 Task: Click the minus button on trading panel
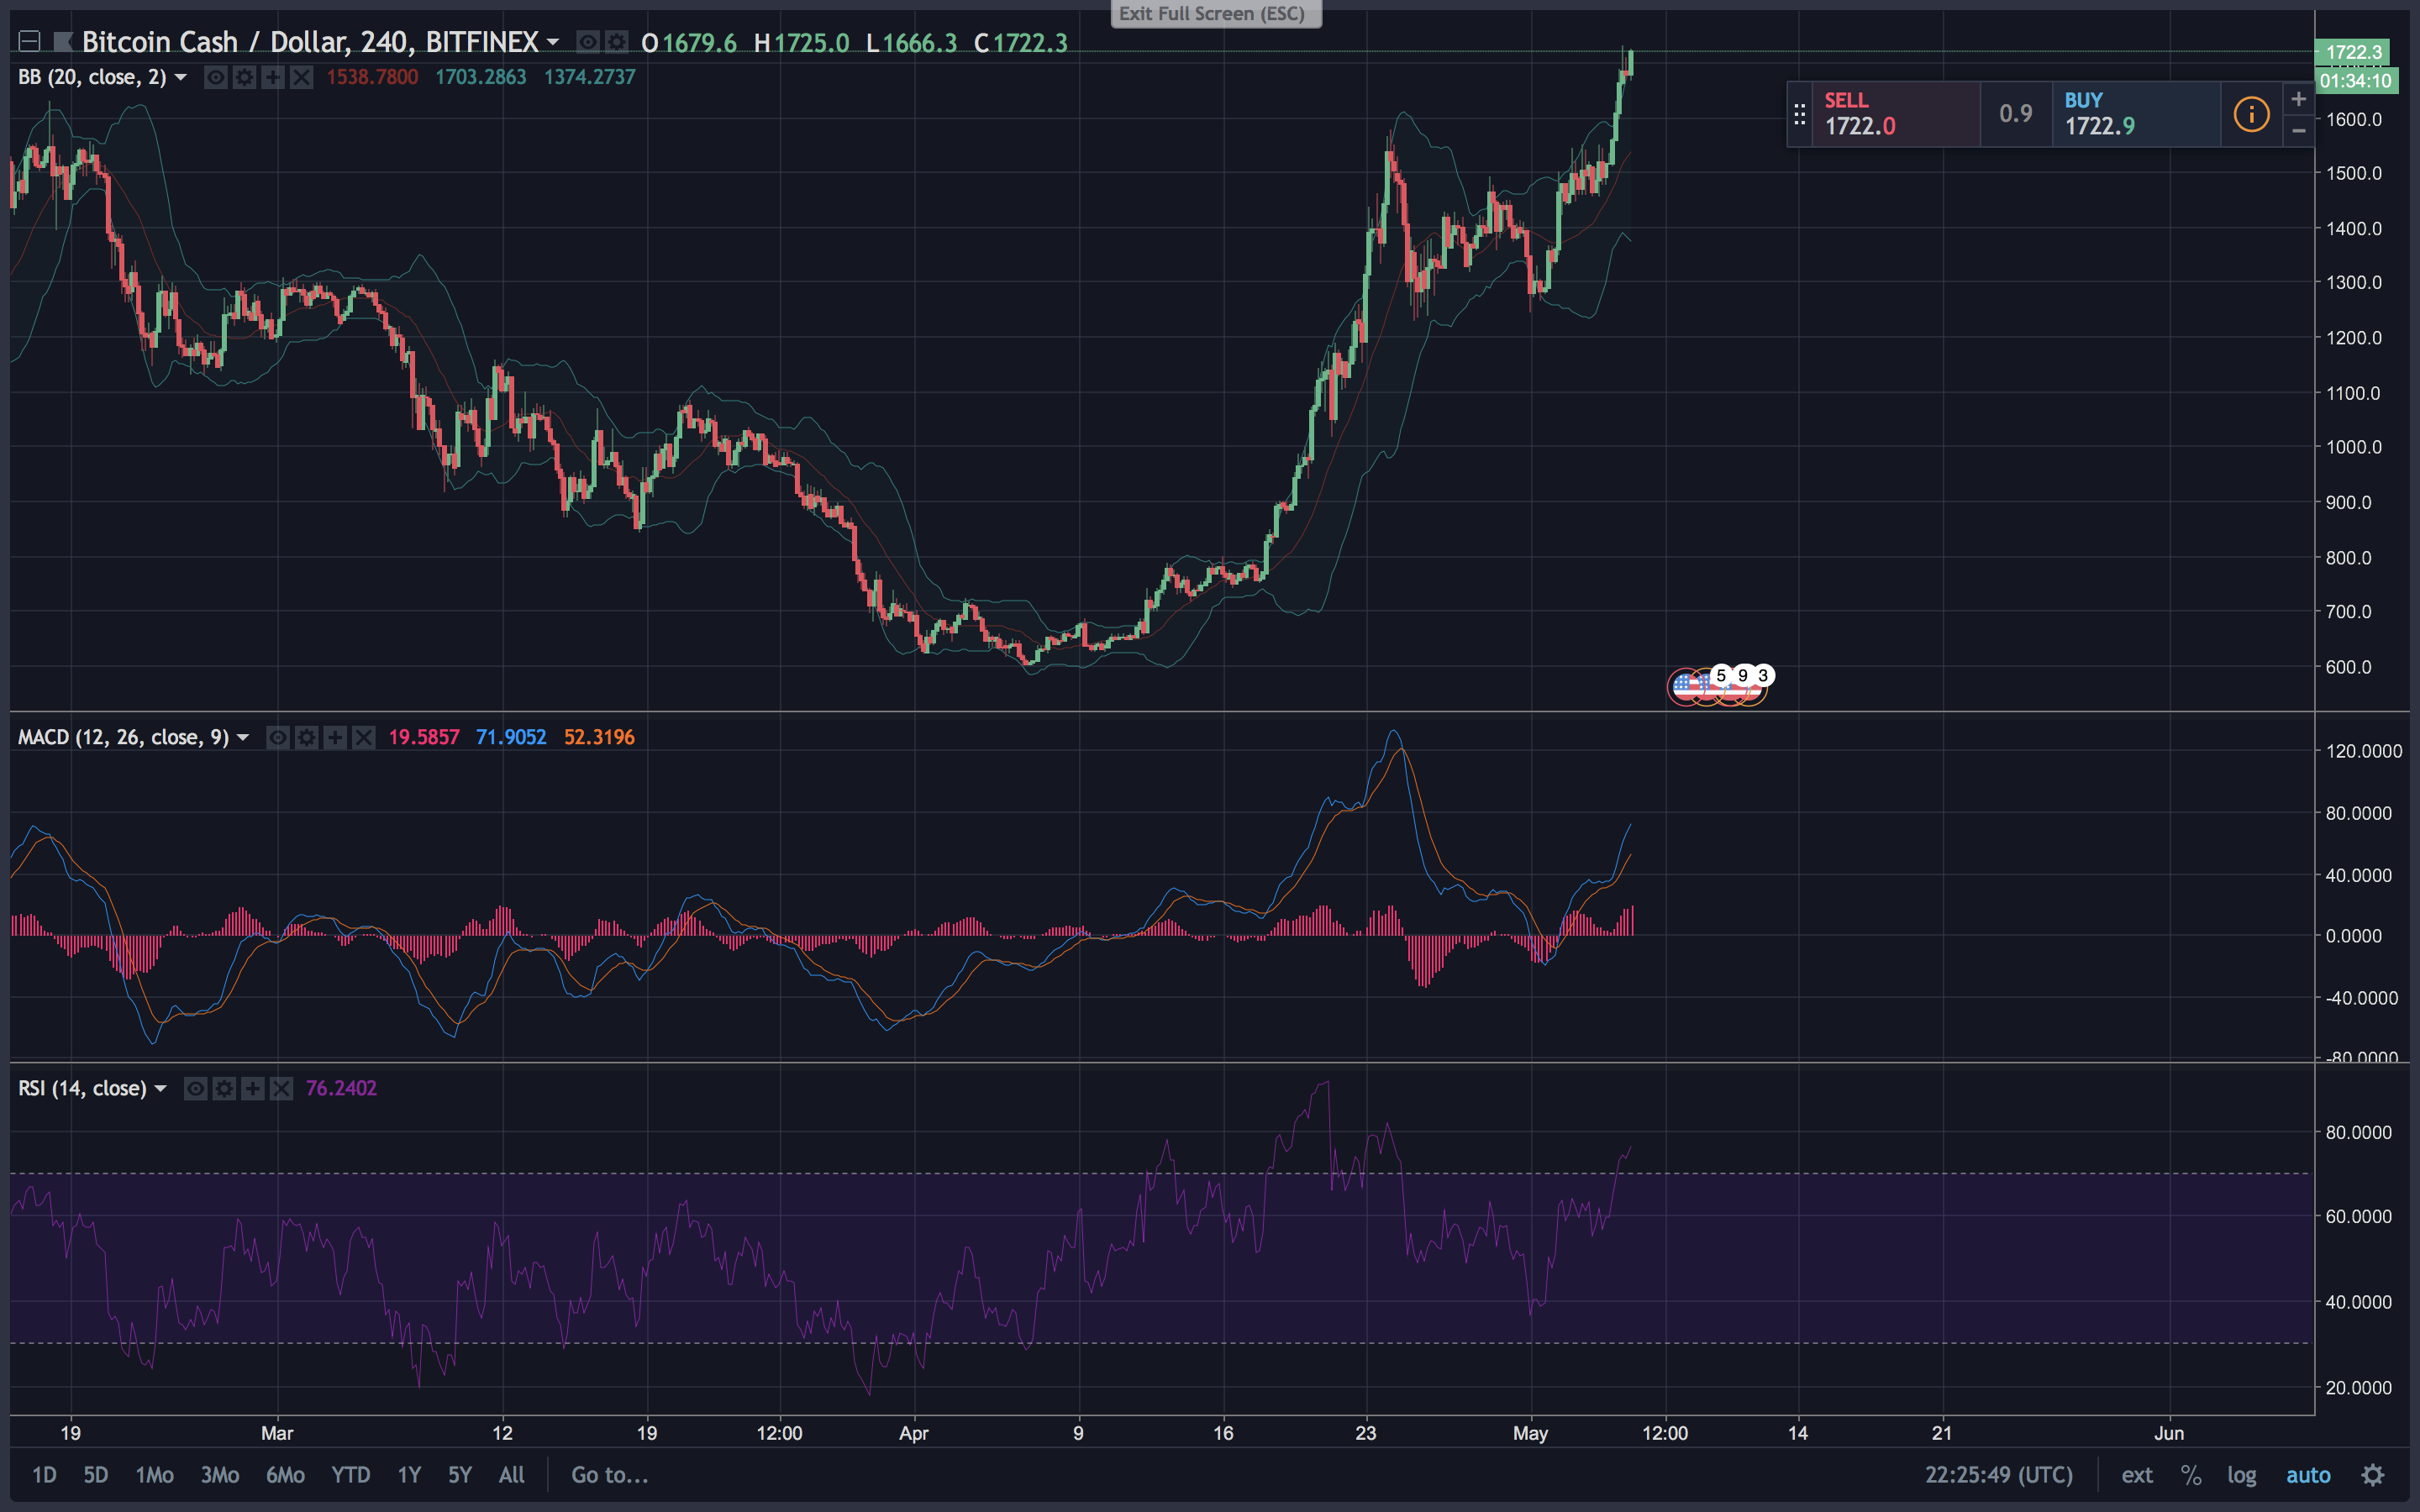2298,131
